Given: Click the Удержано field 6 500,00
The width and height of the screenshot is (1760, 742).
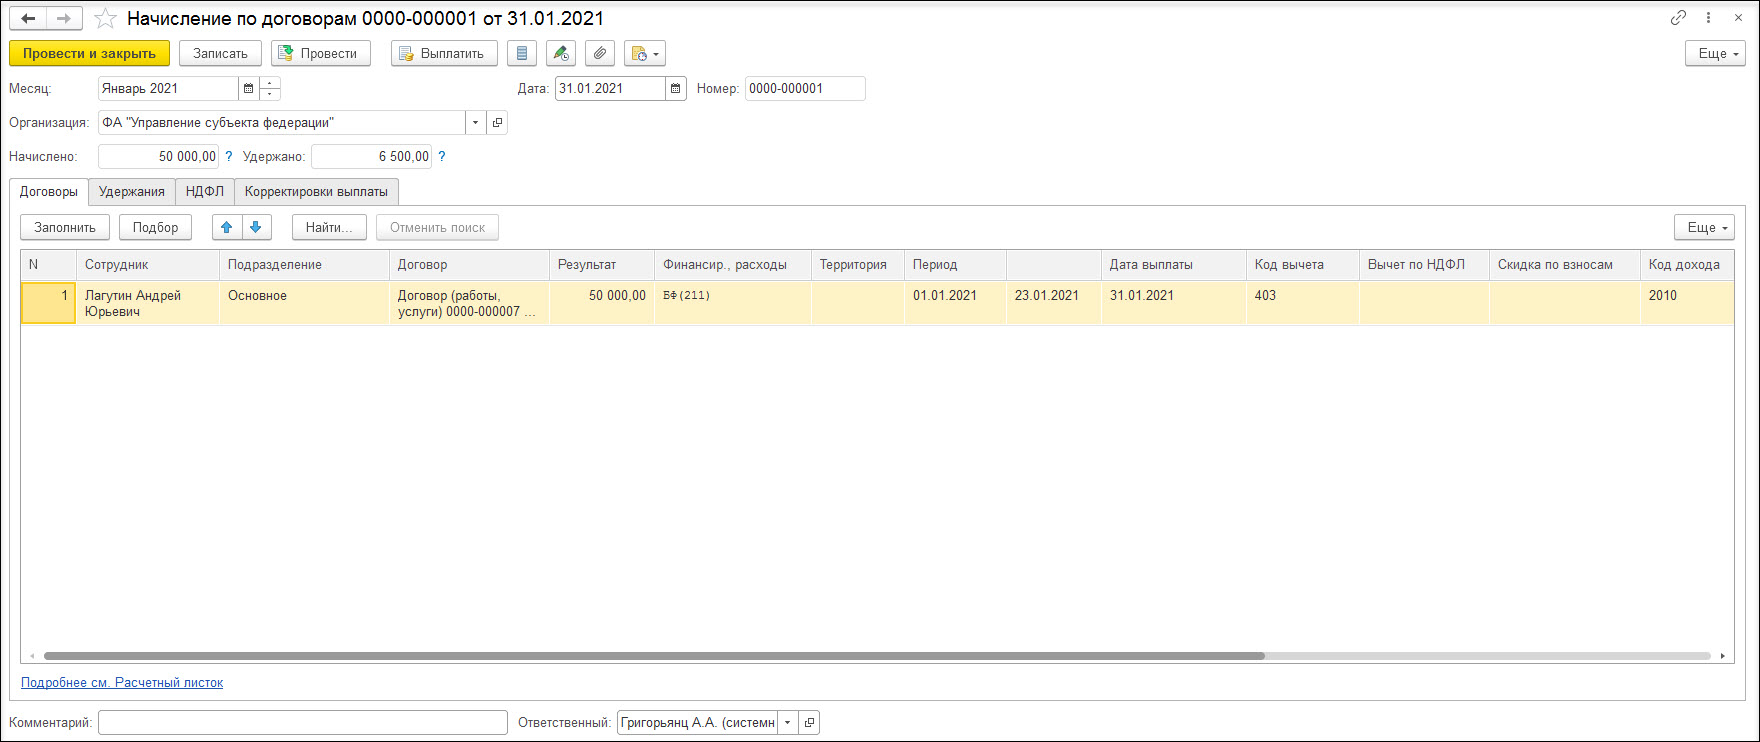Looking at the screenshot, I should pos(371,157).
